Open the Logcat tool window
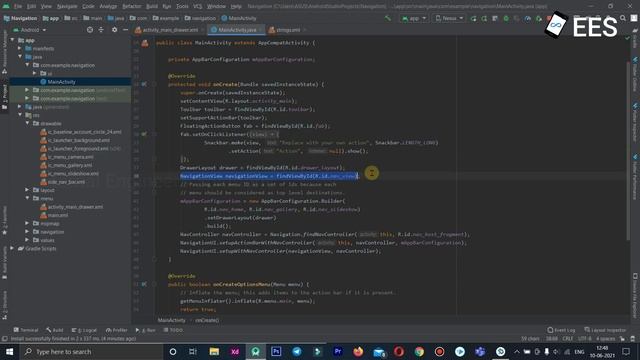 coord(84,330)
